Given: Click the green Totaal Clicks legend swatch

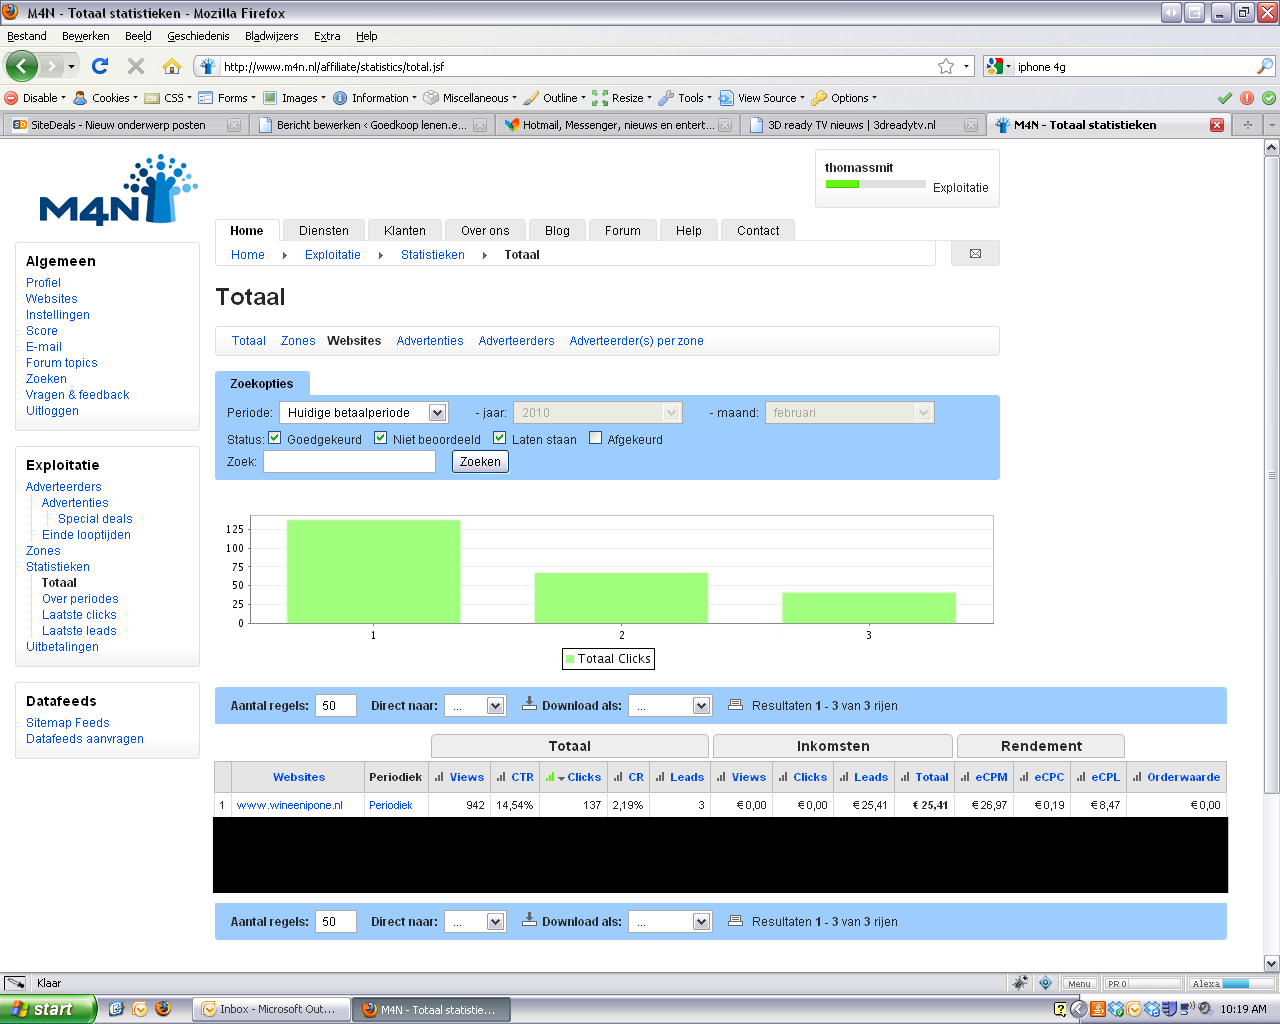Looking at the screenshot, I should [x=570, y=659].
